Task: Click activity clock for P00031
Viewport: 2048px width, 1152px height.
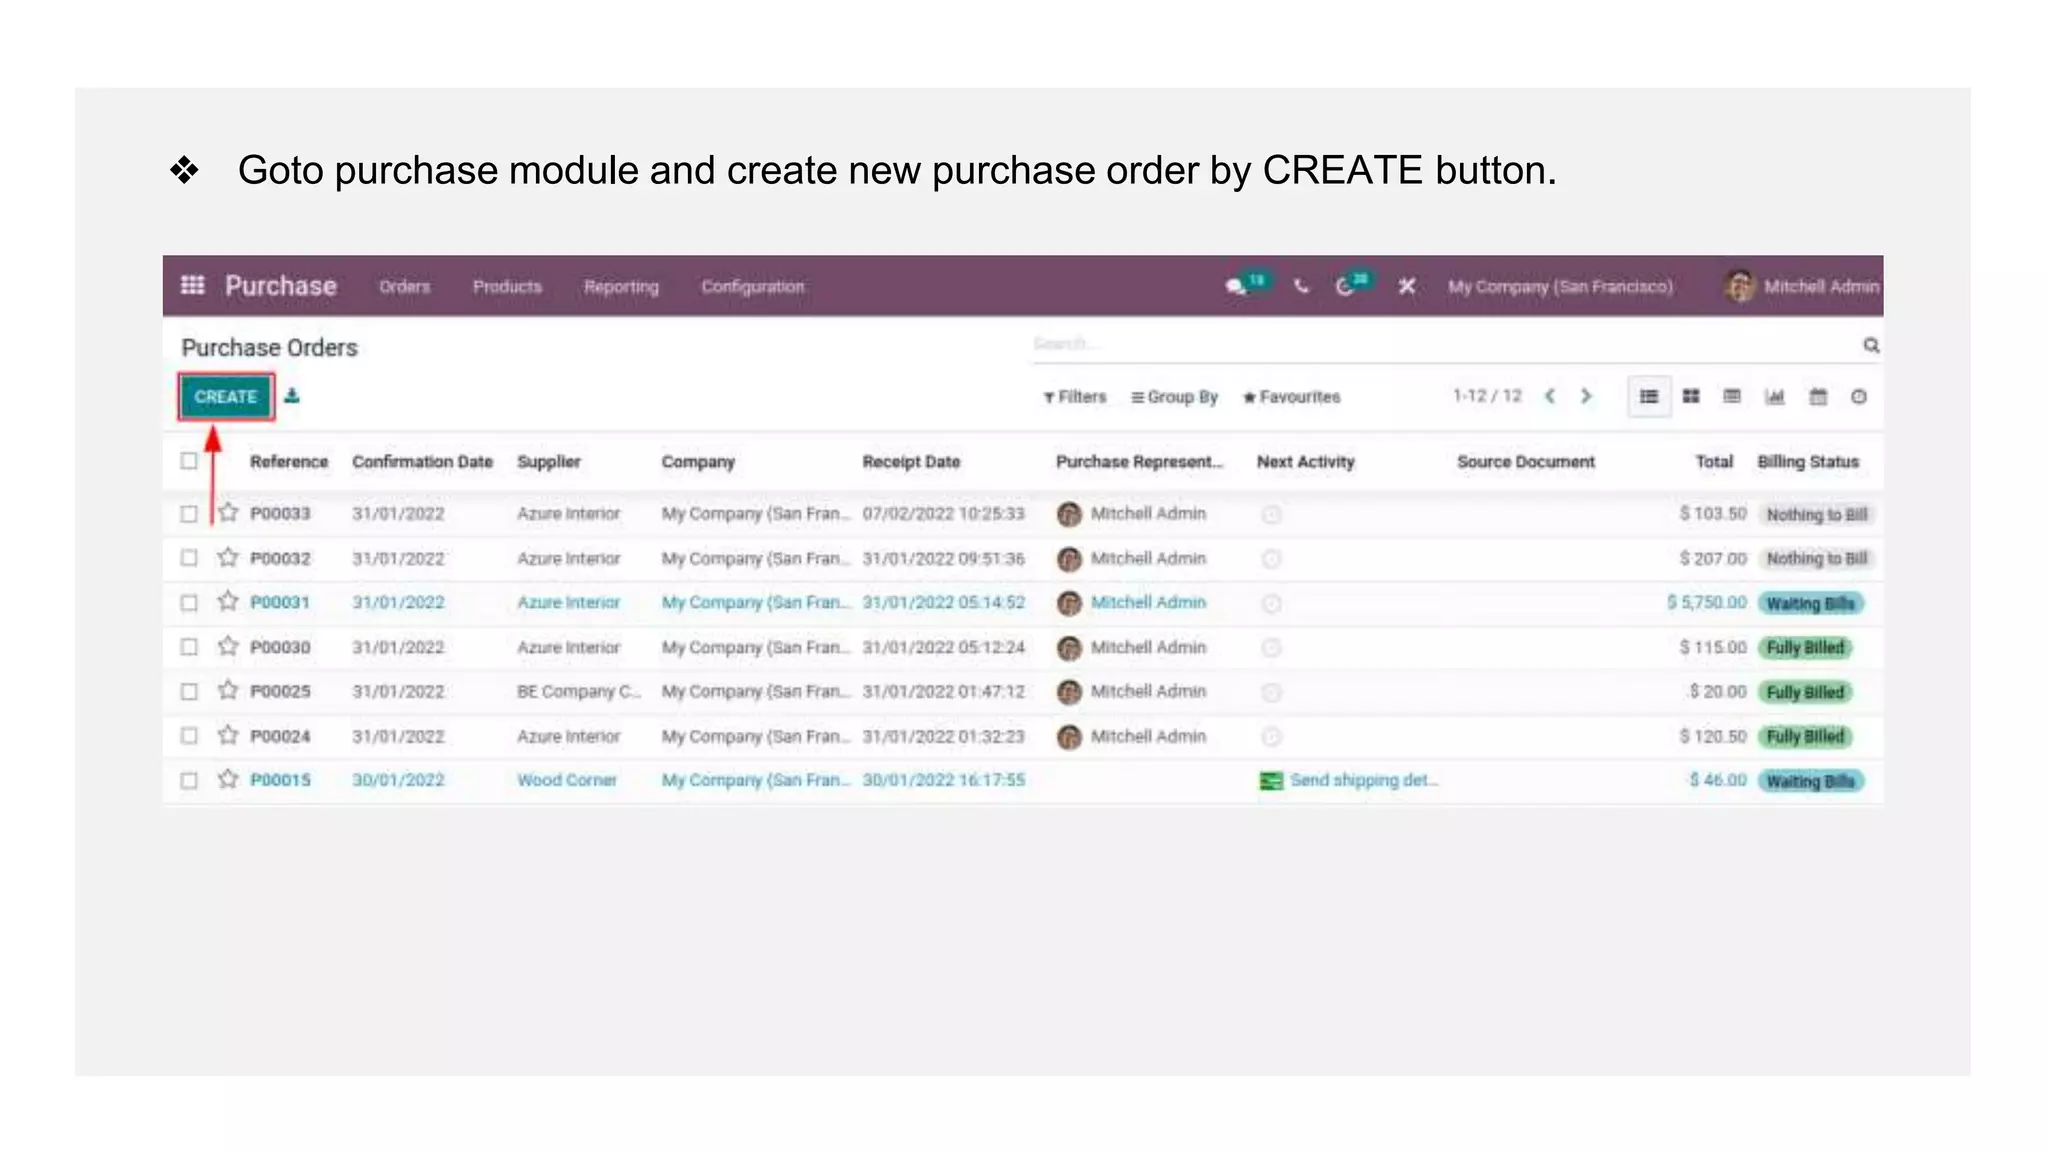Action: 1271,603
